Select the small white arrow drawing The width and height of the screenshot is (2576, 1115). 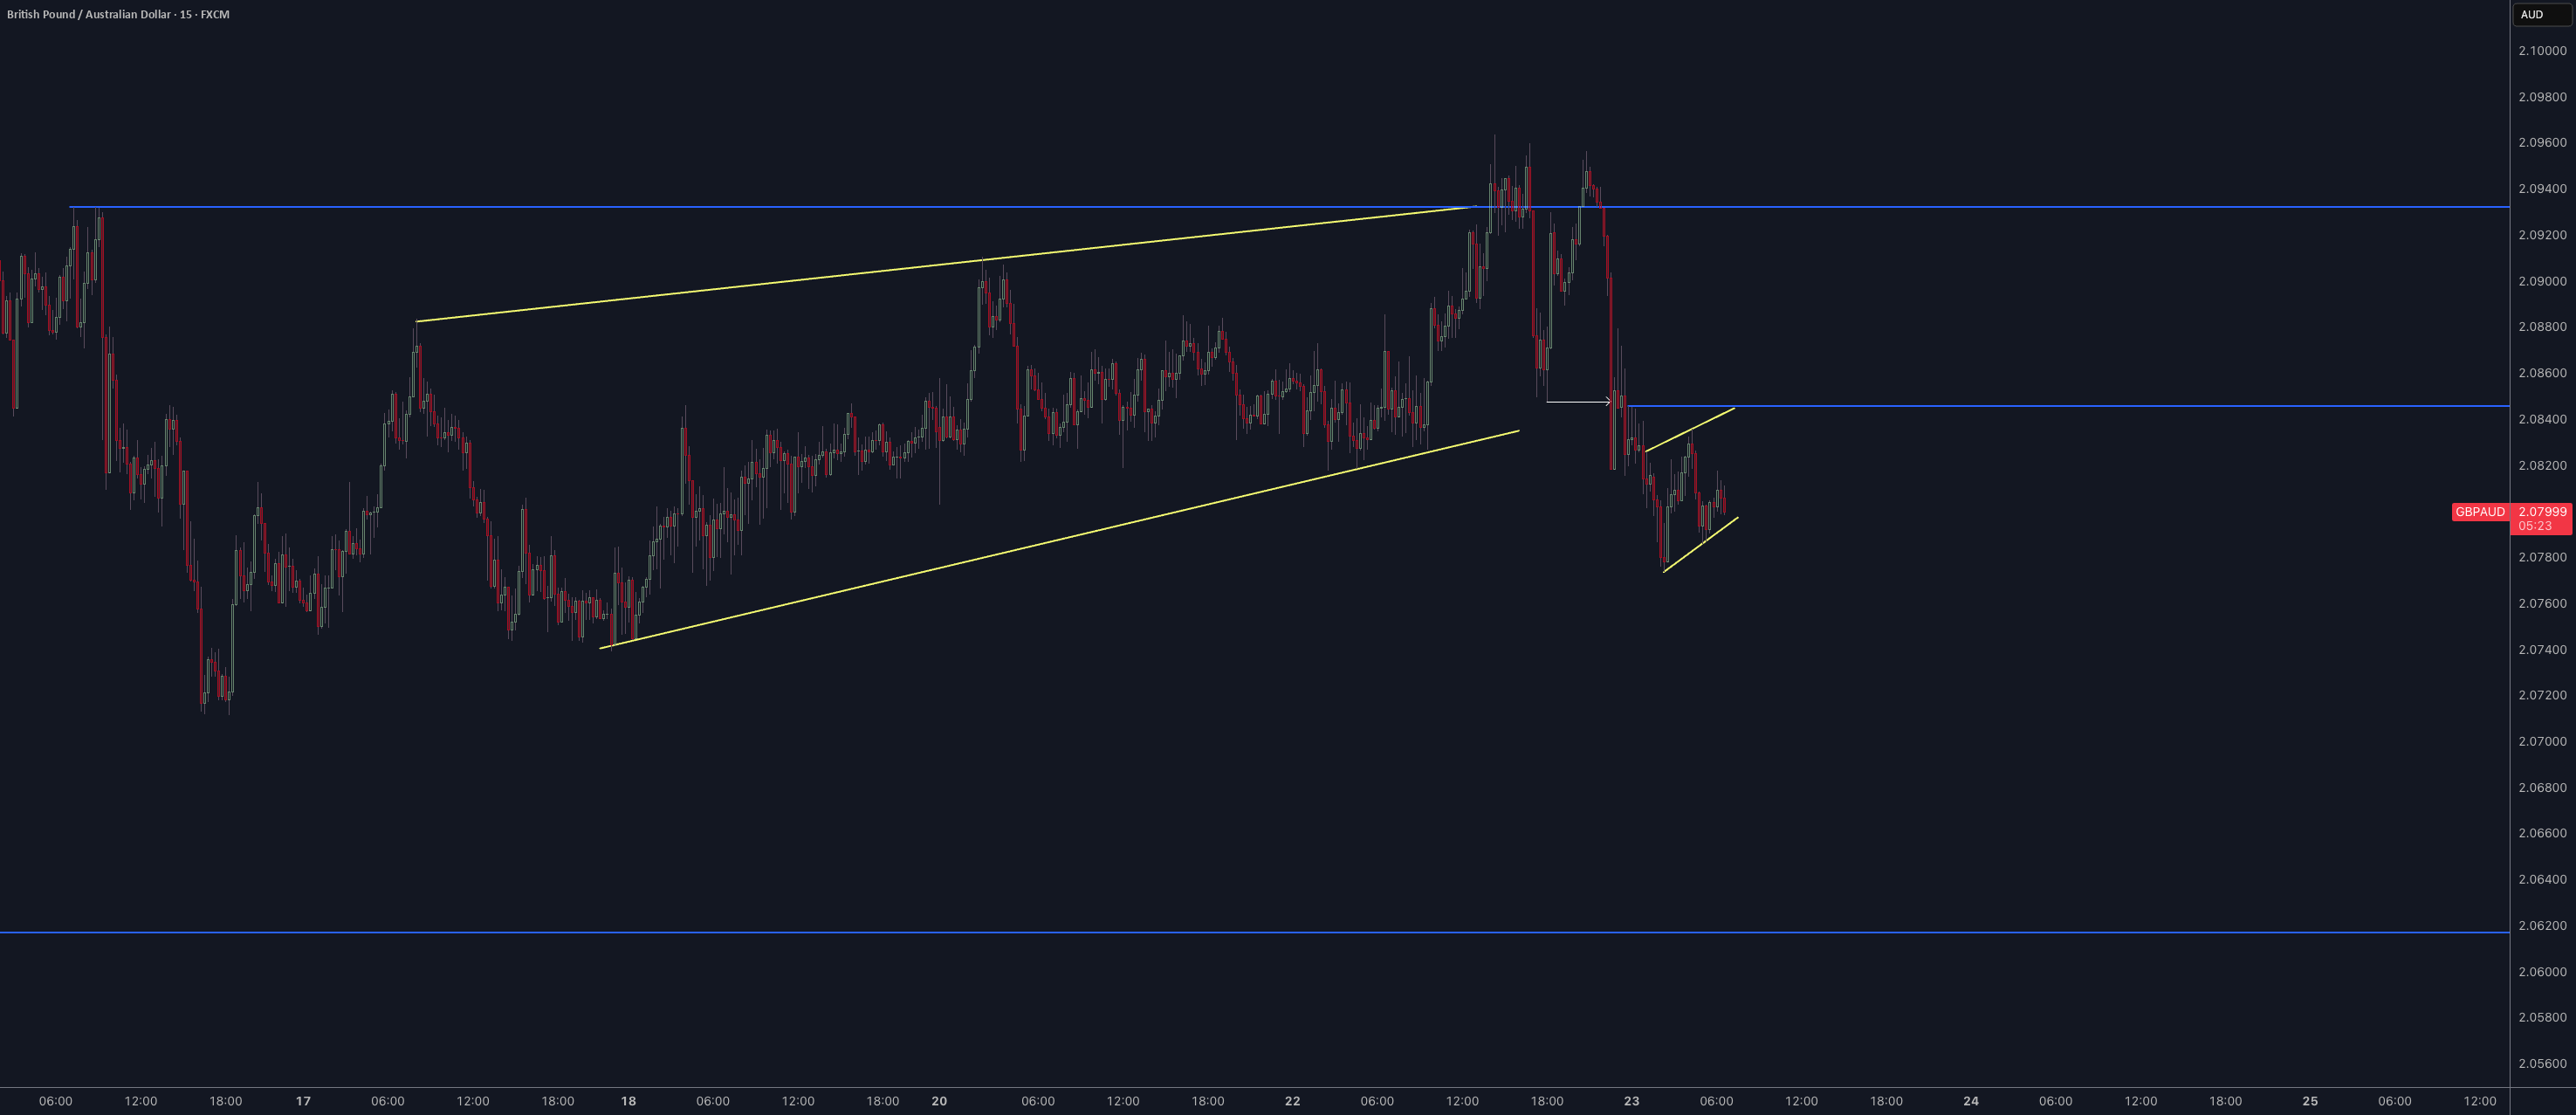[x=1578, y=402]
